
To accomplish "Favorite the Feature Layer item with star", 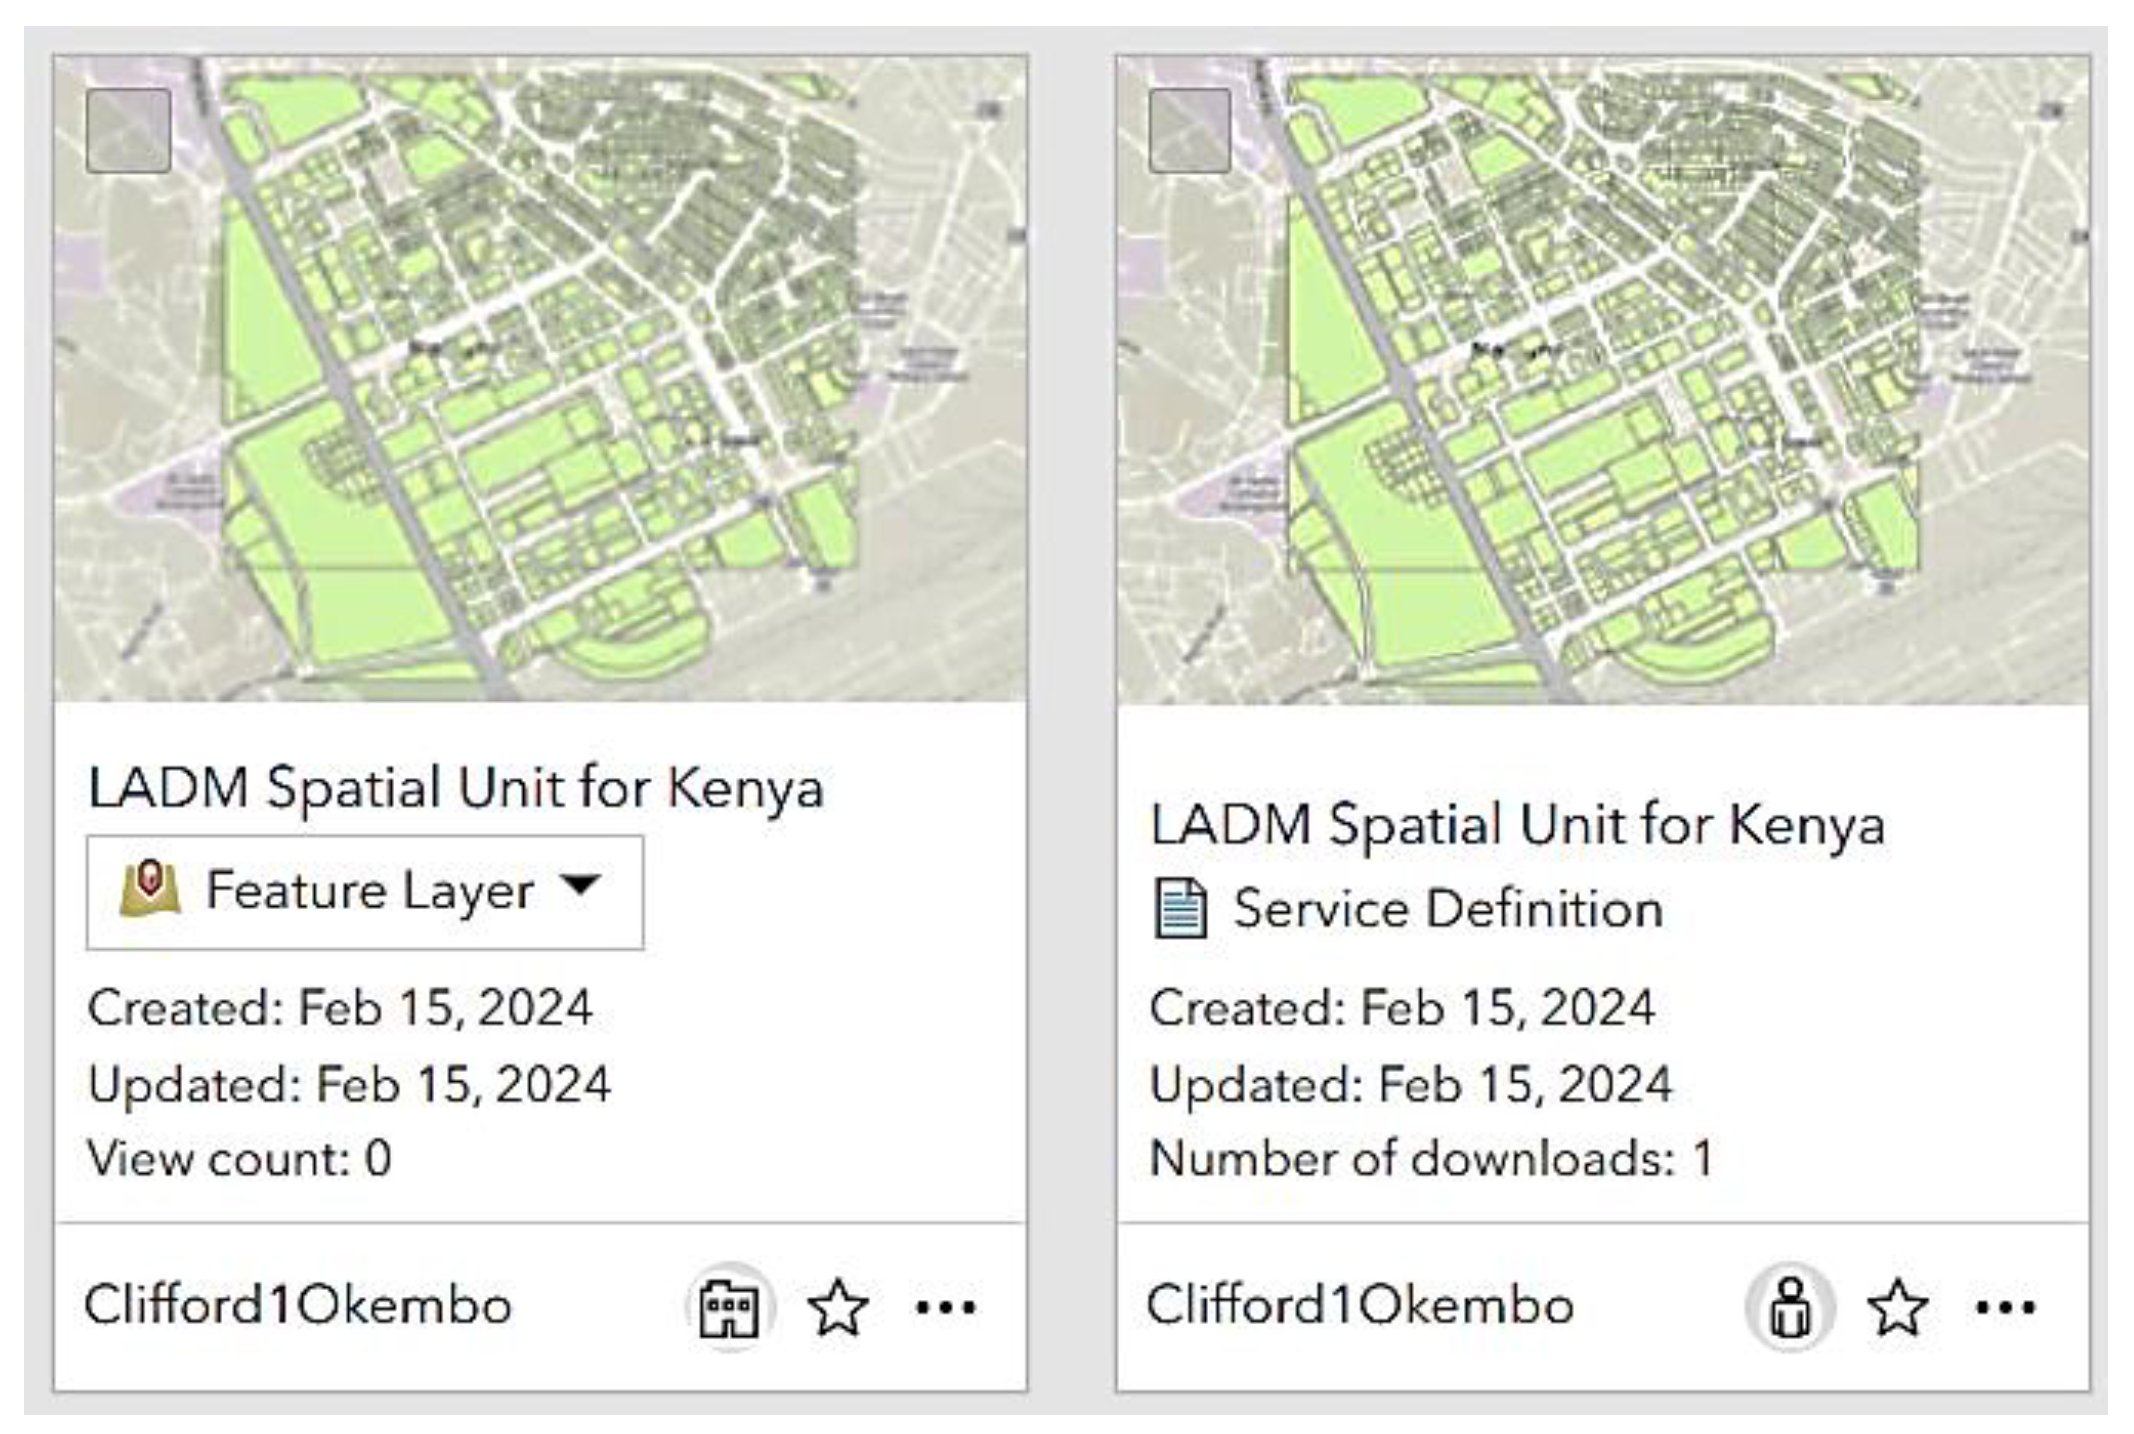I will [837, 1307].
